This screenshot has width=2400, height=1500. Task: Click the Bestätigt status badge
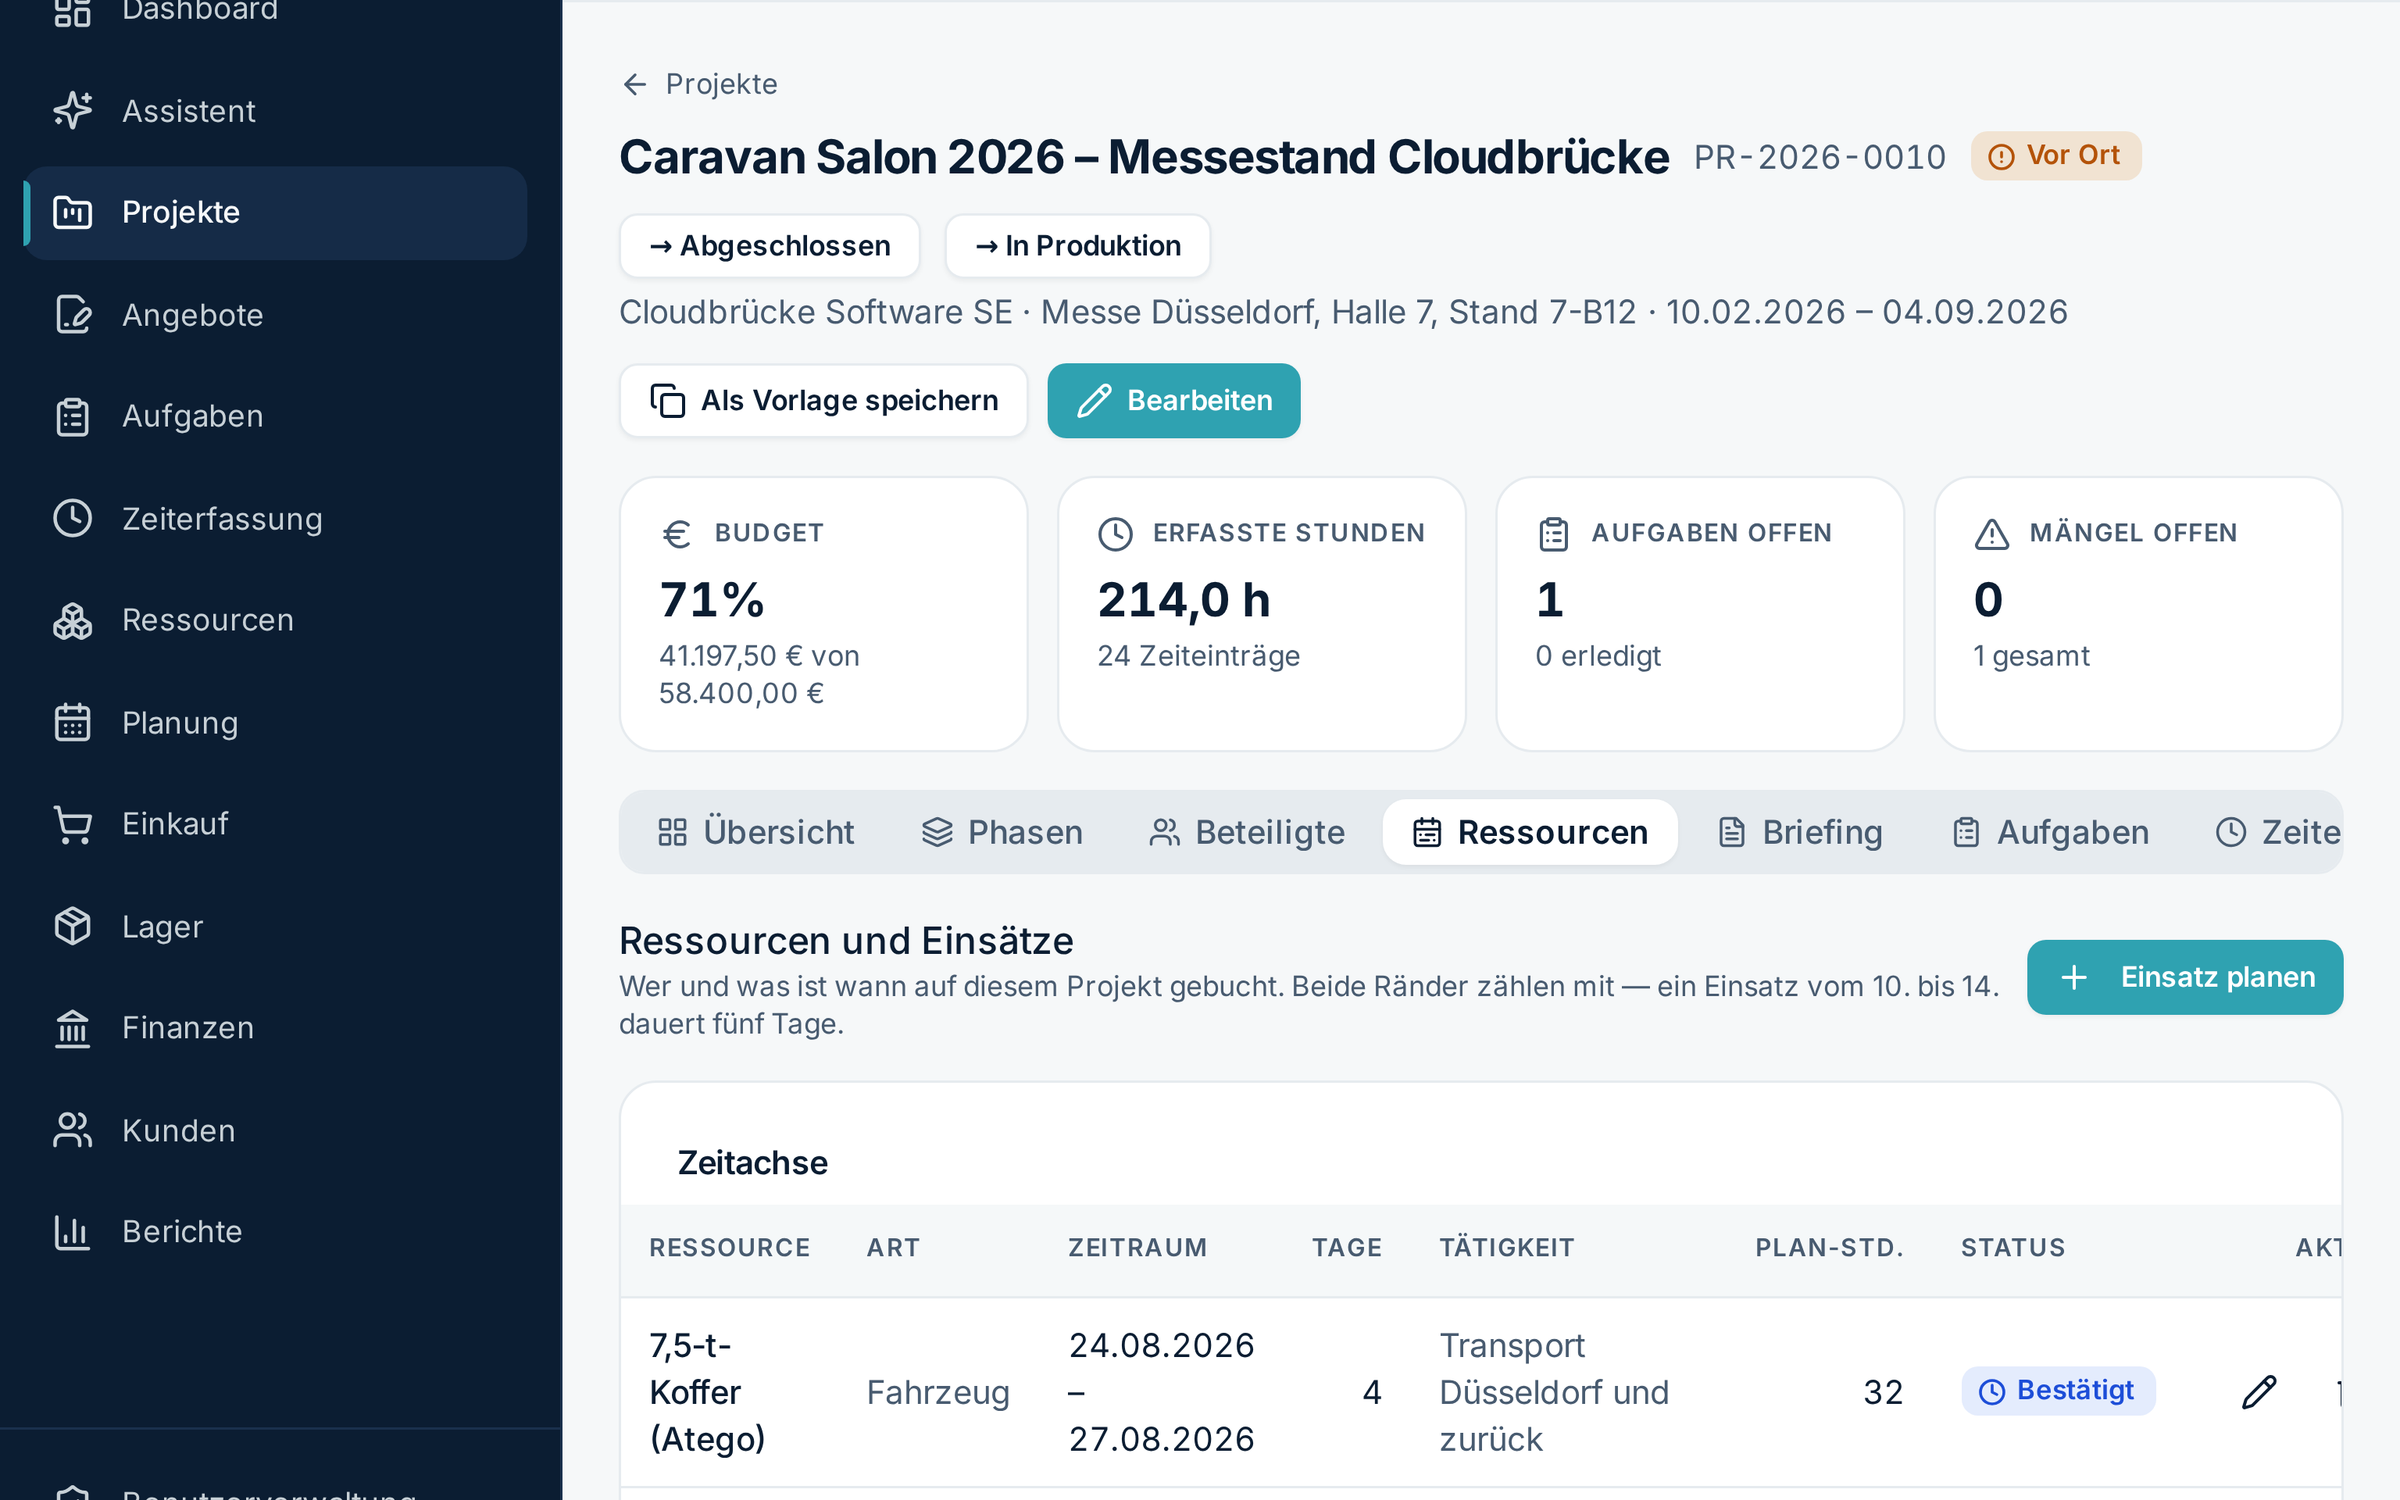tap(2058, 1391)
